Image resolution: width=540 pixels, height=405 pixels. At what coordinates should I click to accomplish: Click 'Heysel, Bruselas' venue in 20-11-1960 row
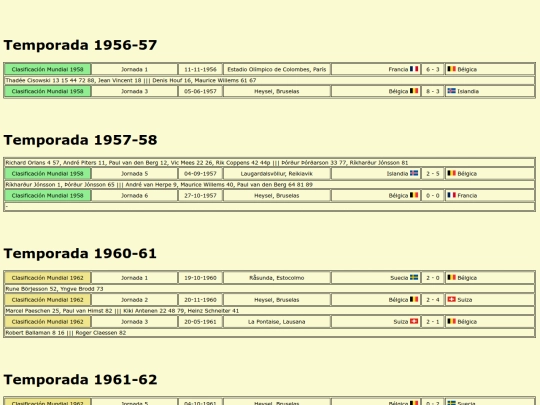coord(277,300)
